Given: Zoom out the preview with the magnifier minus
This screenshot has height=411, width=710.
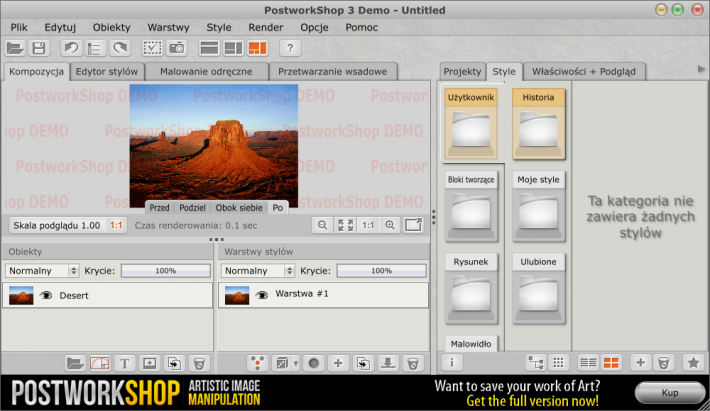Looking at the screenshot, I should (x=322, y=225).
